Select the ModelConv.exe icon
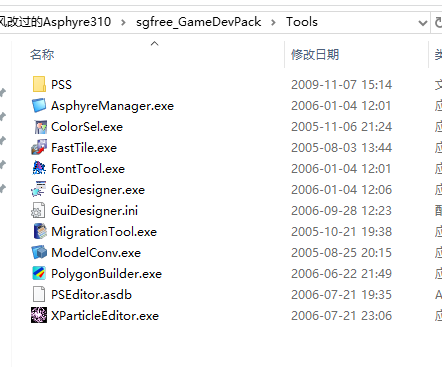This screenshot has height=367, width=442. coord(39,253)
